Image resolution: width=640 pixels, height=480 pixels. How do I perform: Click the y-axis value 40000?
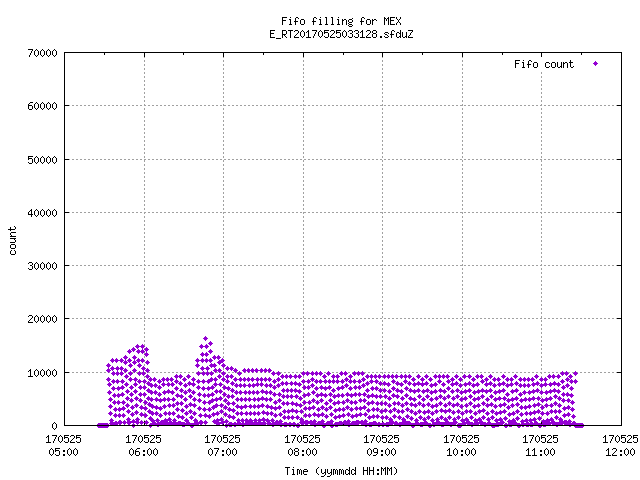click(x=42, y=213)
